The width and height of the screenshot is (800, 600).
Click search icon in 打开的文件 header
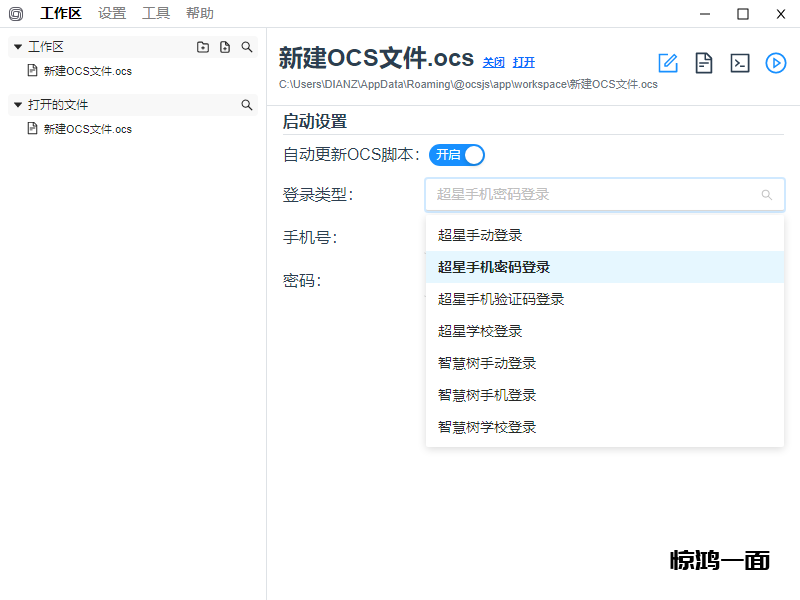click(x=247, y=105)
